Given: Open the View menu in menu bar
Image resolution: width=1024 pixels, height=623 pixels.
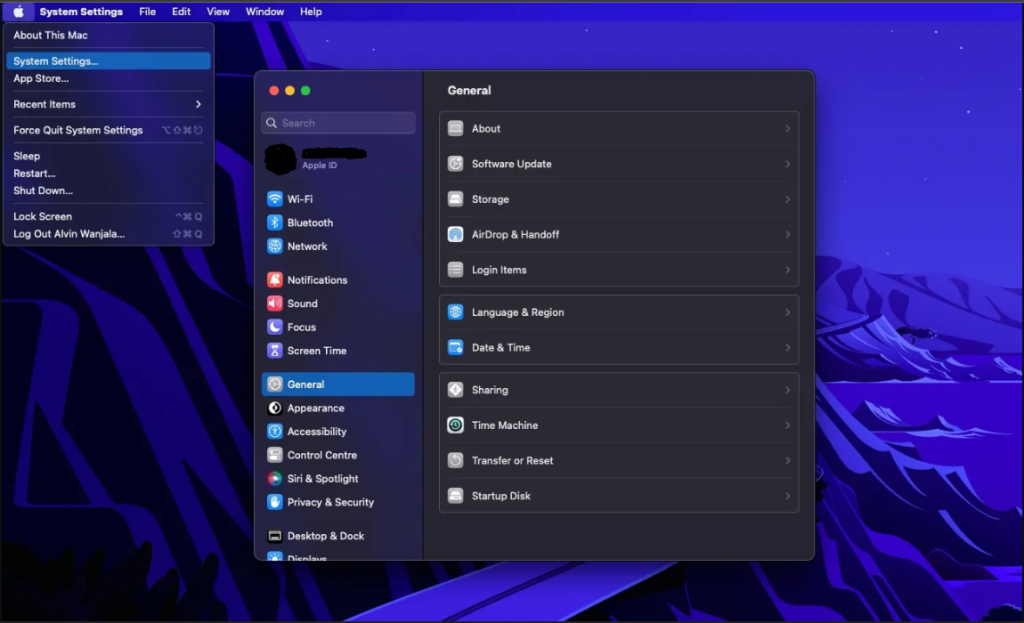Looking at the screenshot, I should [x=218, y=12].
